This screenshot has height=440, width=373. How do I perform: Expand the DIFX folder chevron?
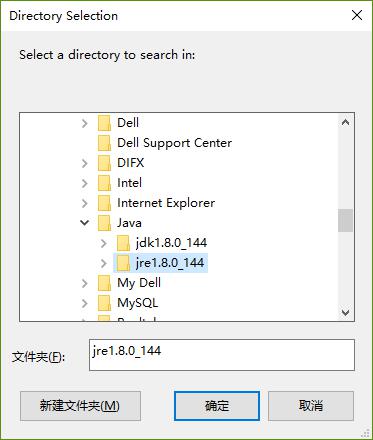(x=85, y=163)
